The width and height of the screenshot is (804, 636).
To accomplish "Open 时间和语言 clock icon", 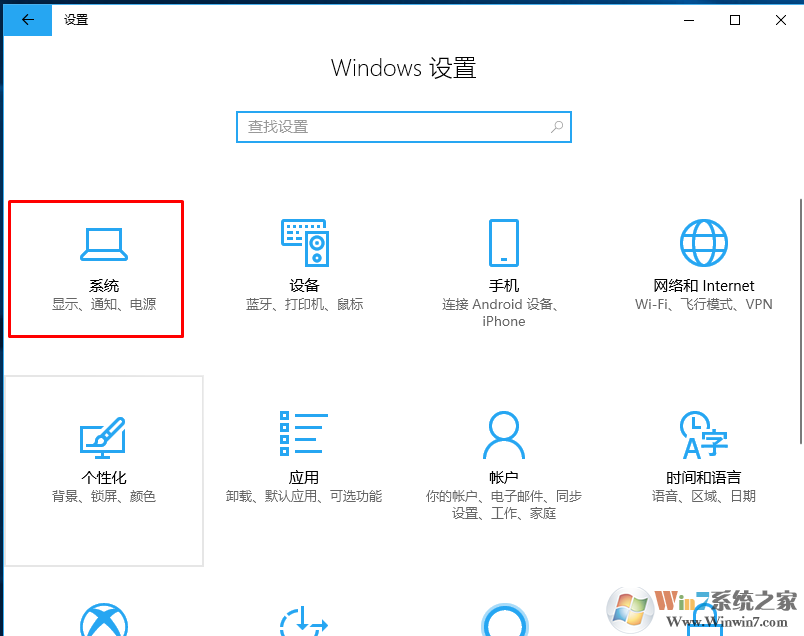I will click(x=704, y=435).
